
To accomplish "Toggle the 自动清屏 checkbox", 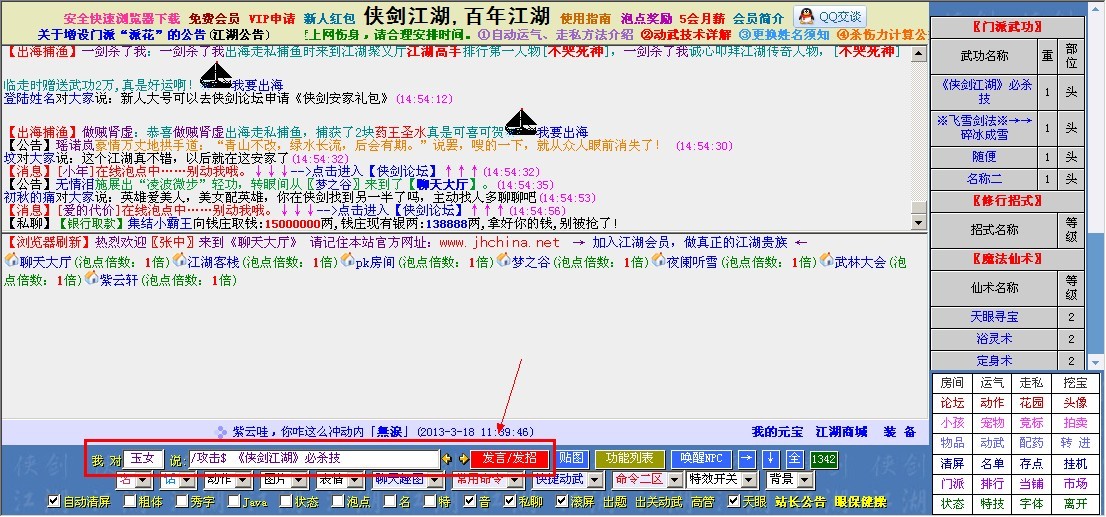I will coord(54,502).
